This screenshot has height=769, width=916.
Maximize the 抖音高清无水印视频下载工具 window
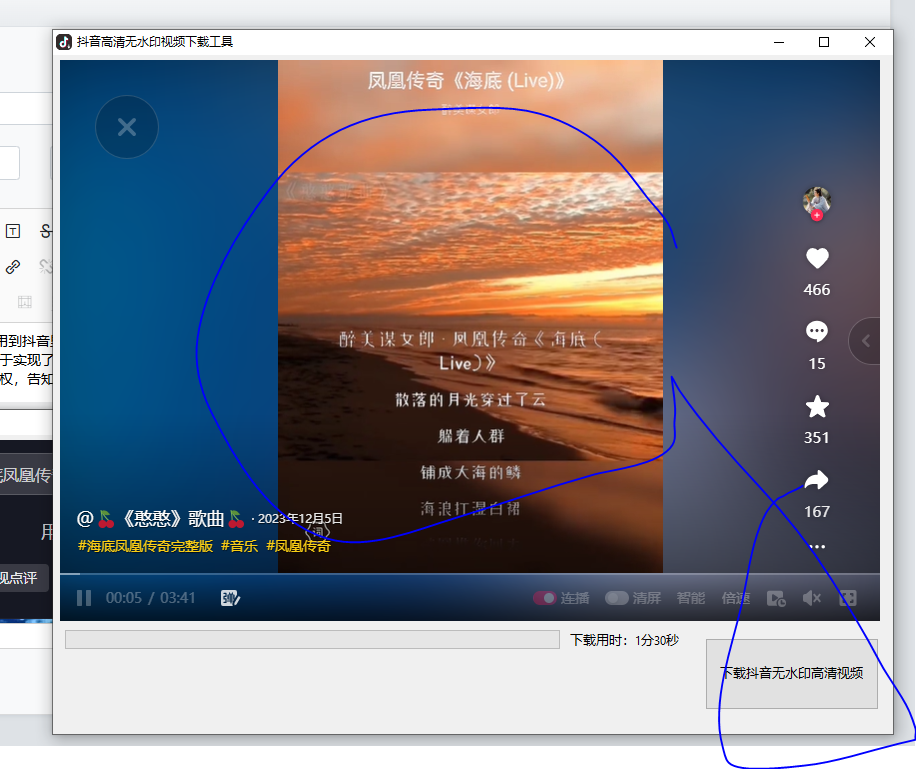coord(824,42)
